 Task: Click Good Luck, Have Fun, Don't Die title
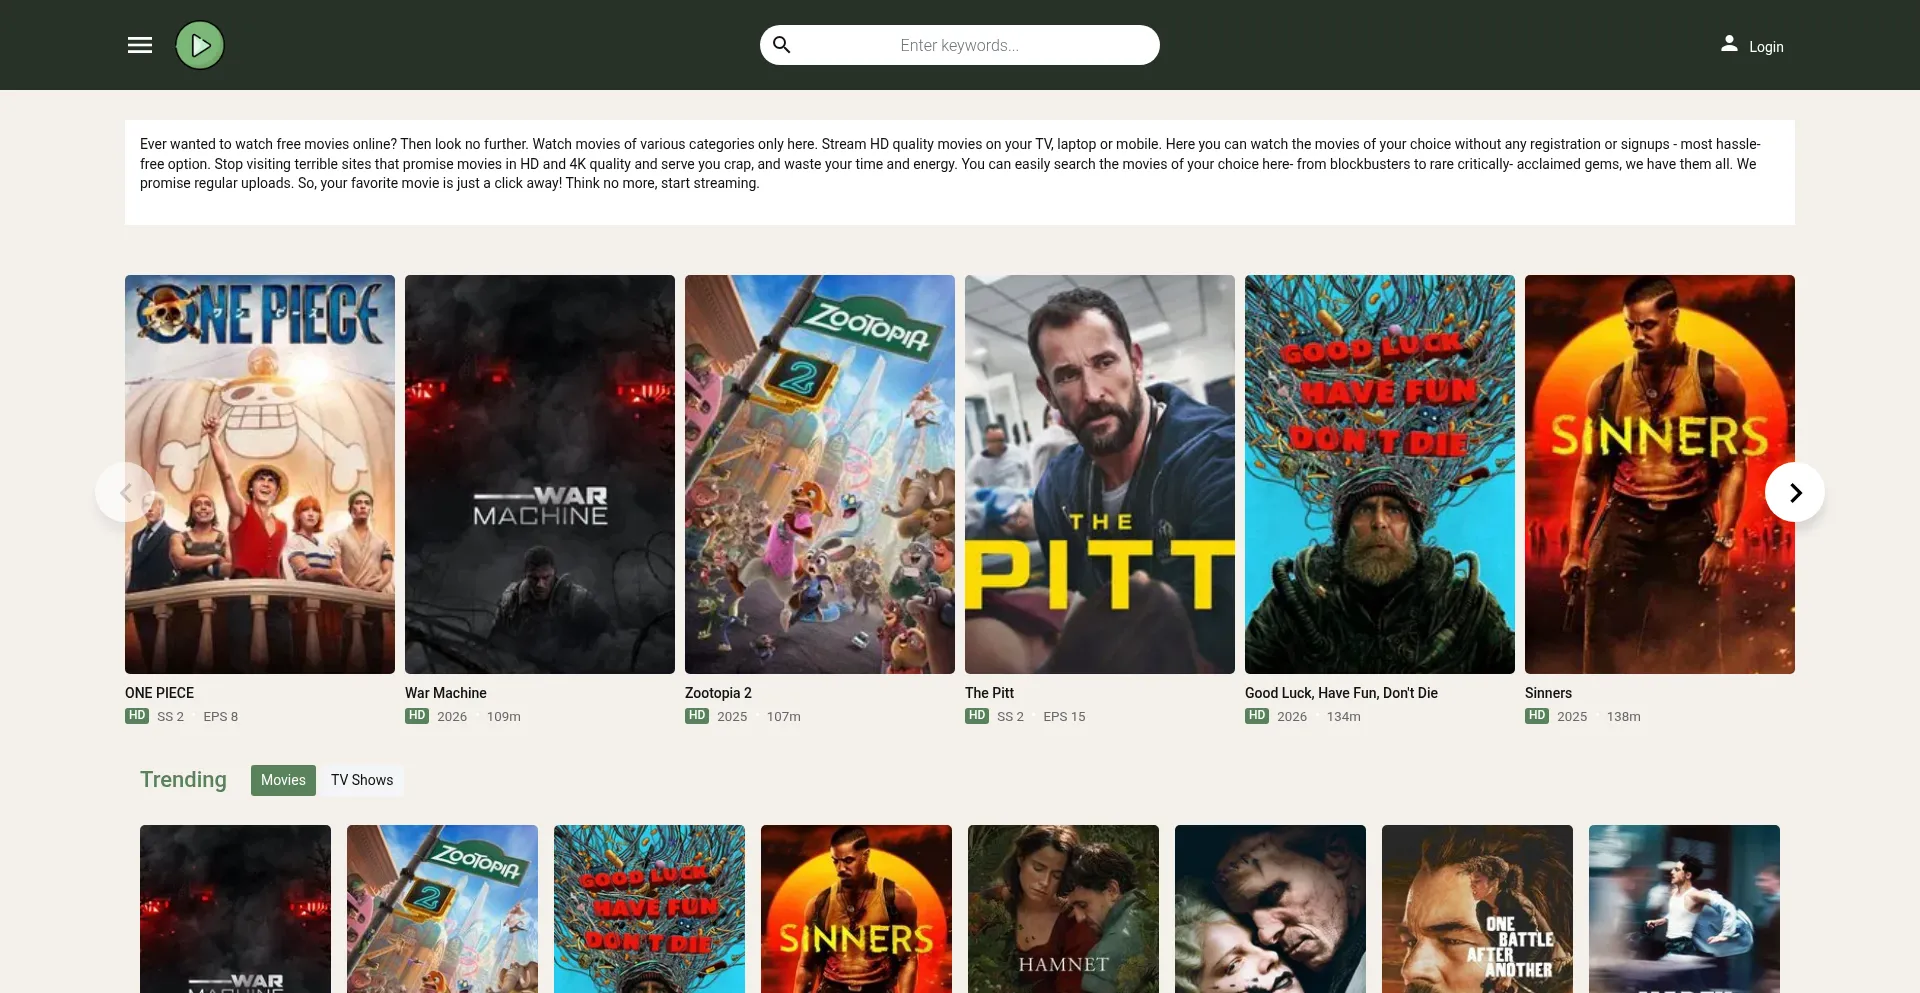[1341, 693]
